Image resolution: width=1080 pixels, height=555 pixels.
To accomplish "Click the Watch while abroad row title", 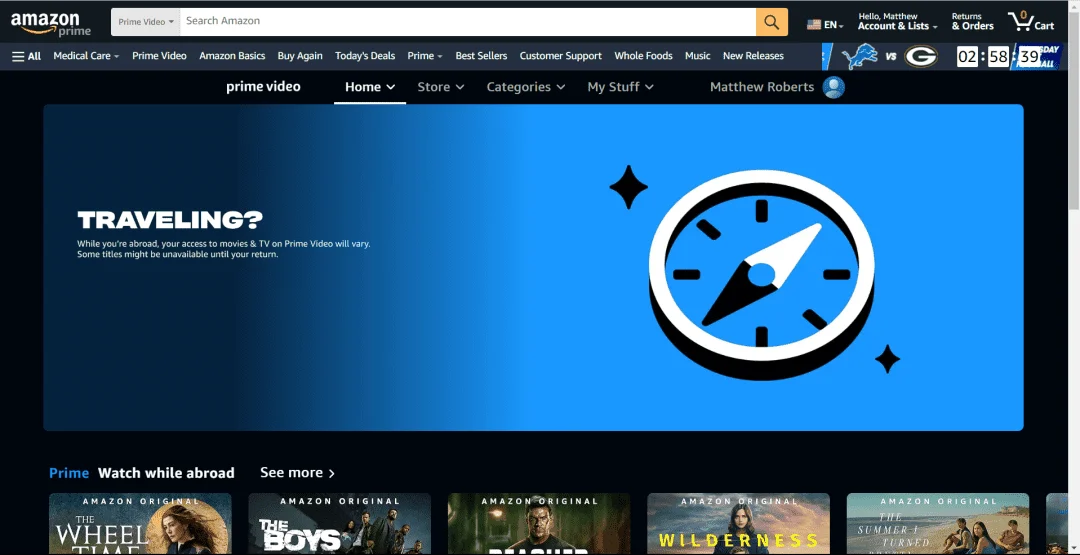I will click(x=166, y=473).
